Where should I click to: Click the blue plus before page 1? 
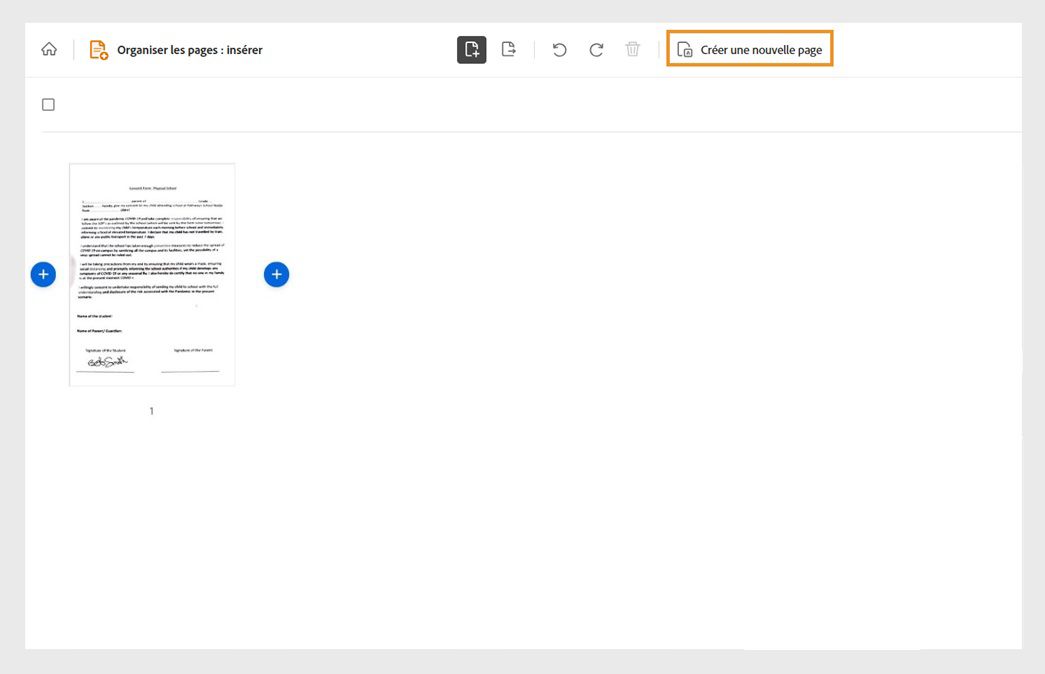click(x=43, y=273)
